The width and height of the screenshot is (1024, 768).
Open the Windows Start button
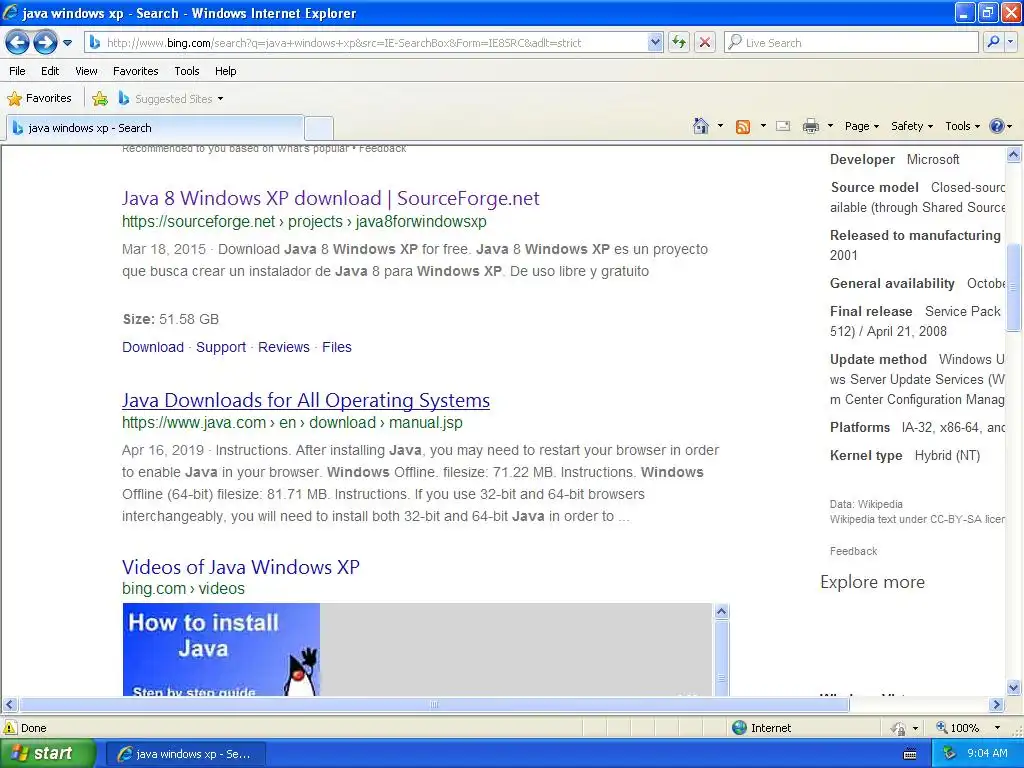(48, 754)
